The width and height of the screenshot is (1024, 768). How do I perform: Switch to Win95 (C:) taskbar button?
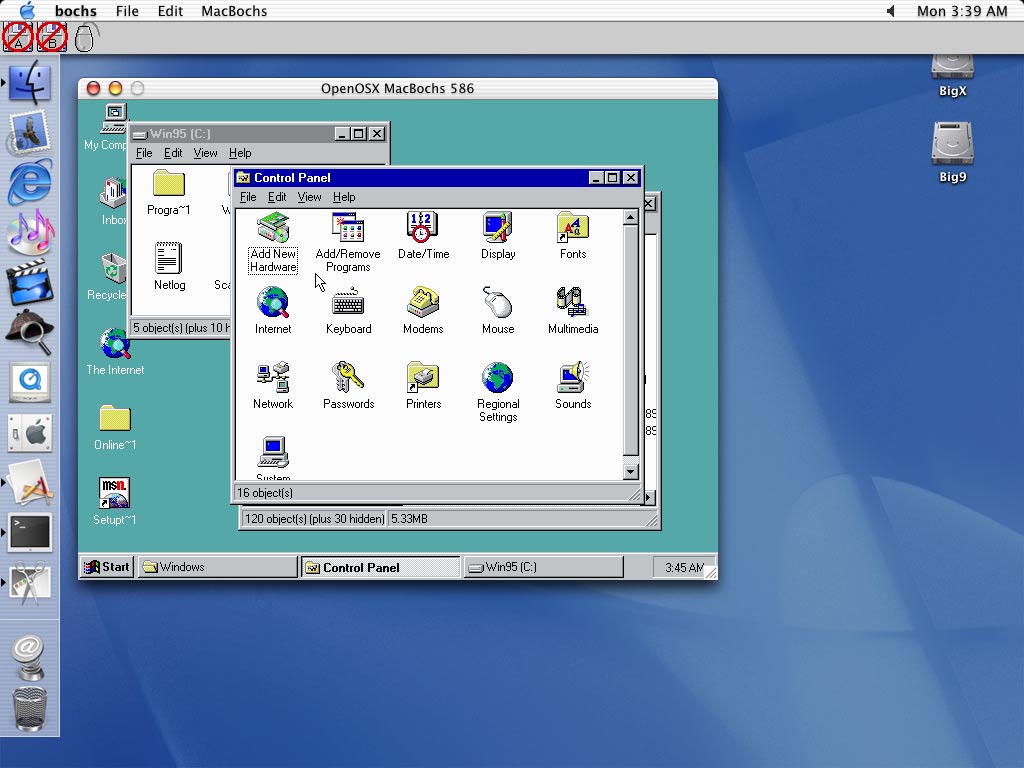click(x=543, y=567)
